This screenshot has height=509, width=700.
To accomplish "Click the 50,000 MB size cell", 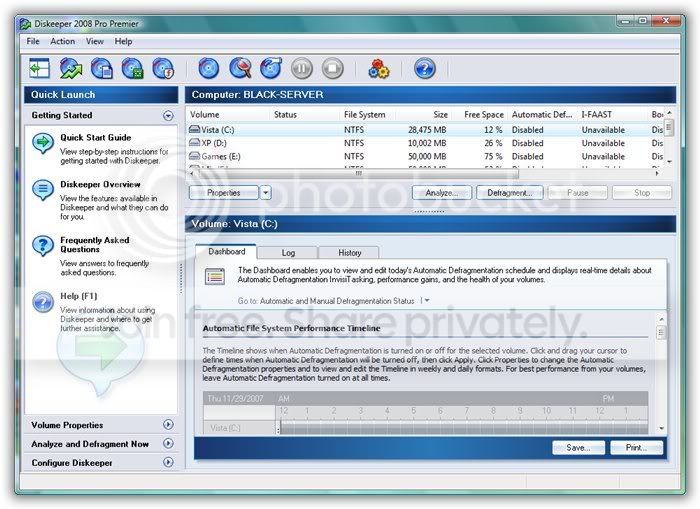I will coord(427,157).
